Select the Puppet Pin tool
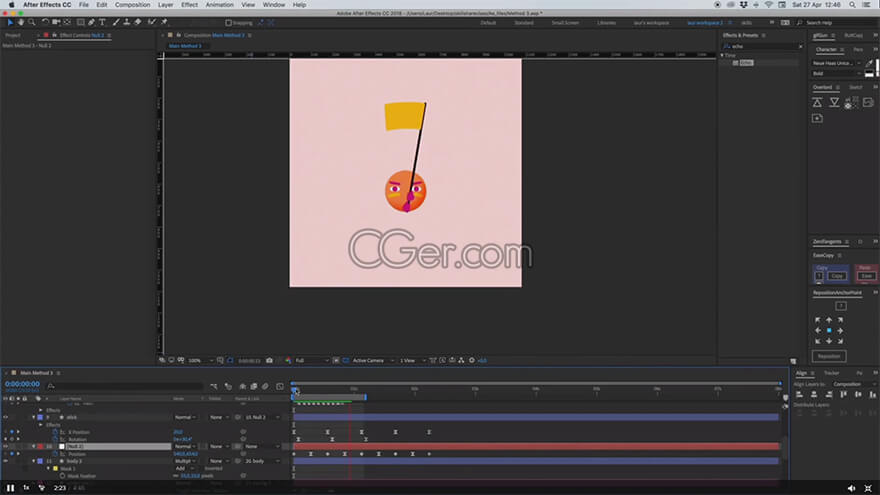This screenshot has height=495, width=880. click(x=164, y=22)
